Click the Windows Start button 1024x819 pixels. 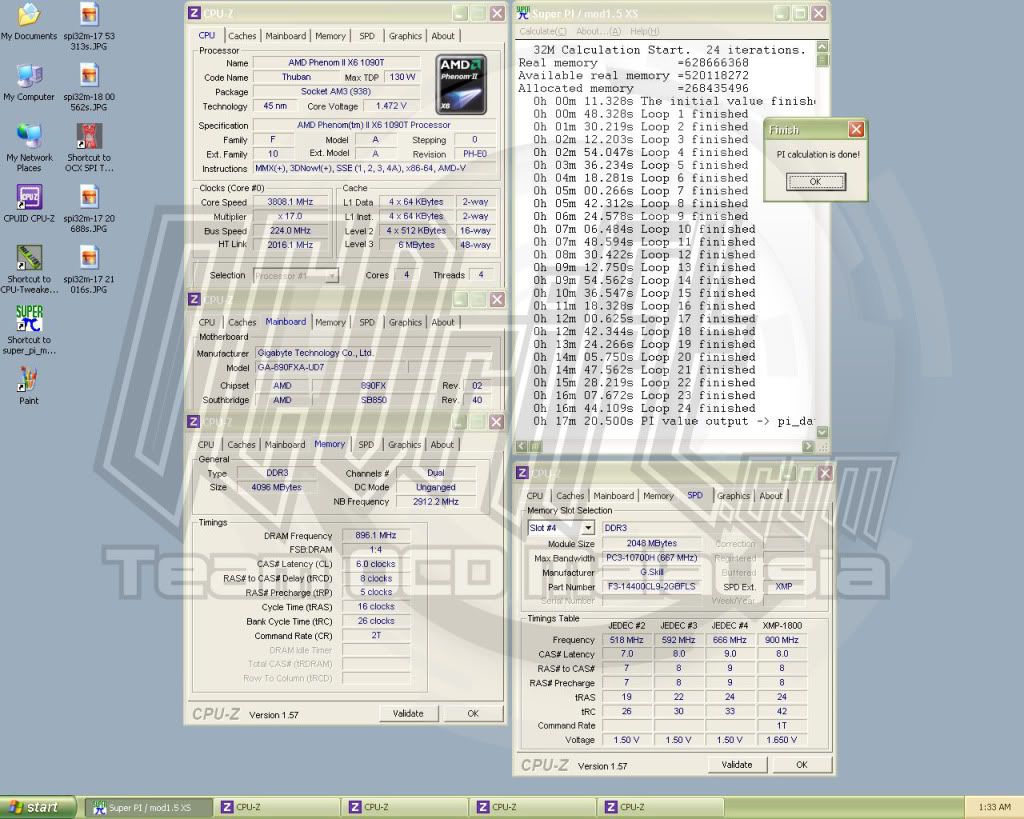coord(36,807)
